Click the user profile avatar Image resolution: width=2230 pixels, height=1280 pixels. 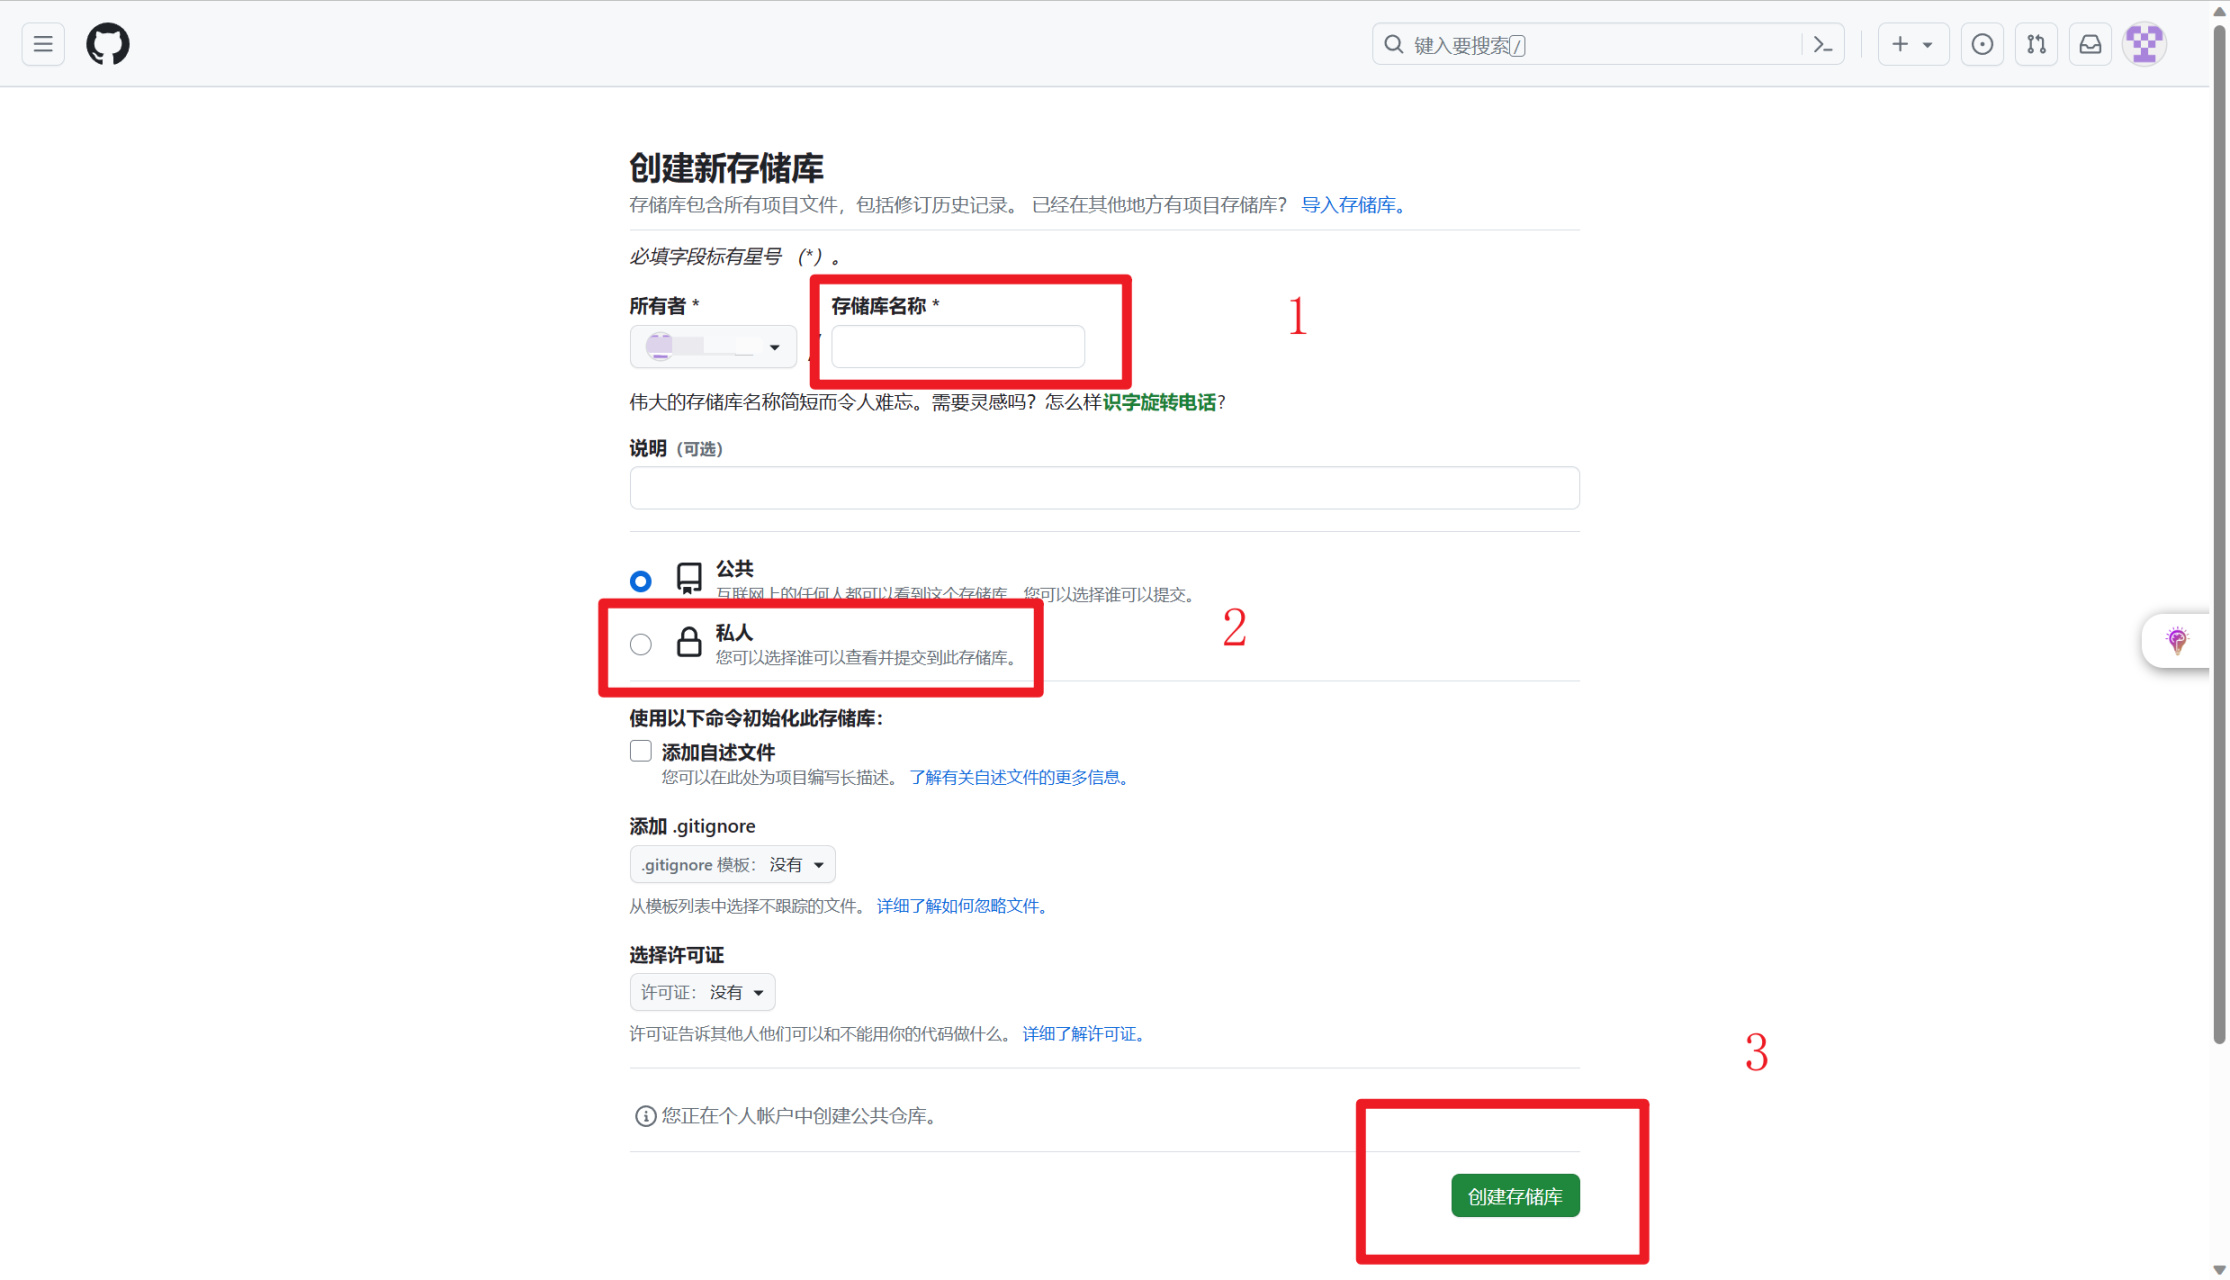(2144, 44)
